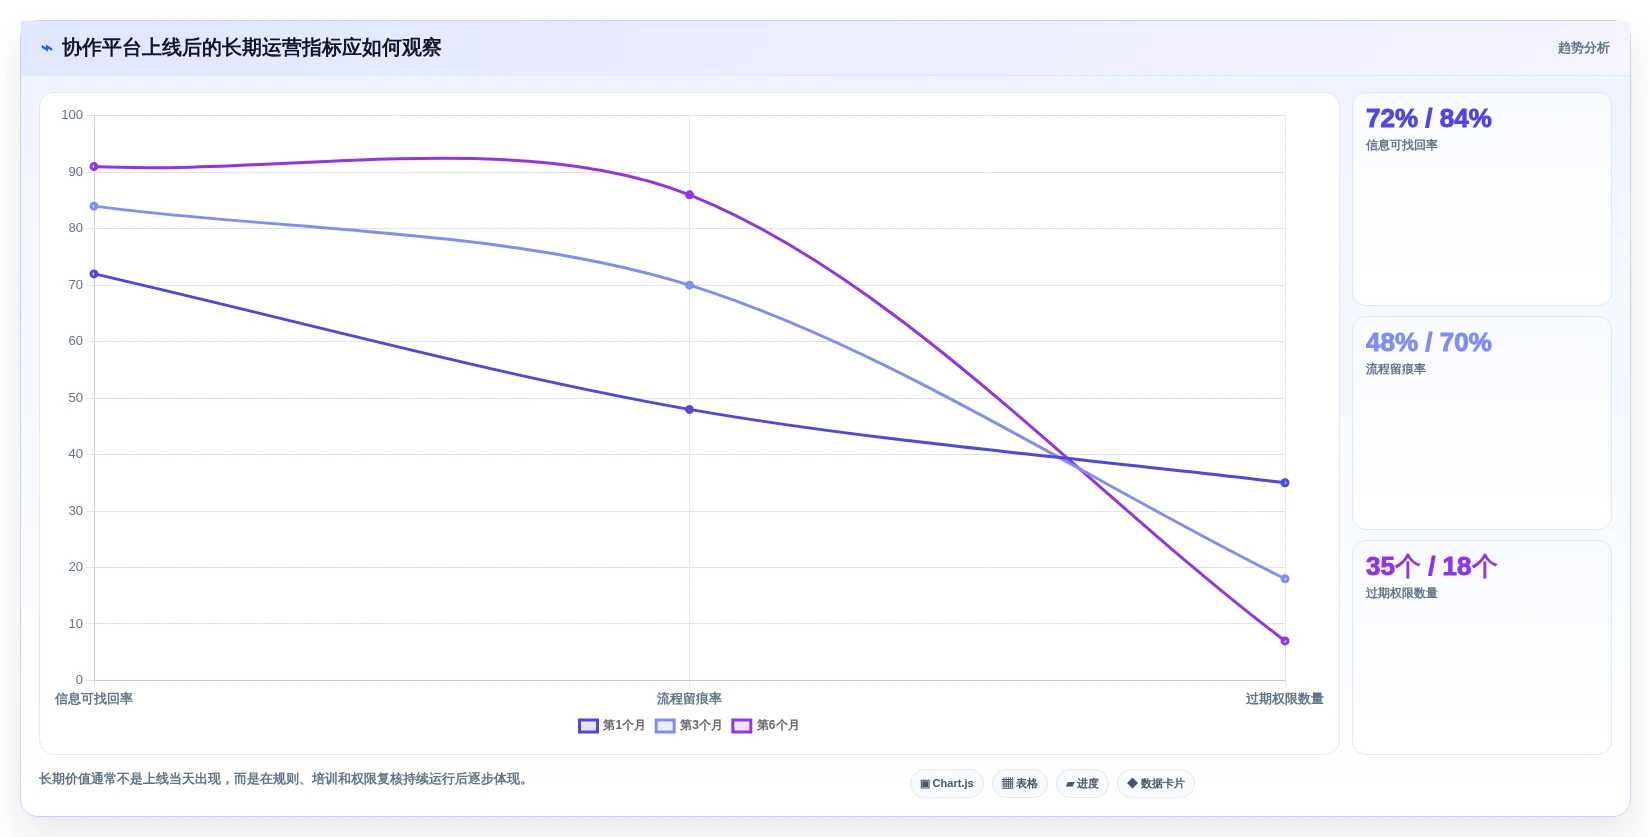Click 第1个月 data point at 过期权限数量
This screenshot has width=1651, height=837.
tap(1285, 483)
